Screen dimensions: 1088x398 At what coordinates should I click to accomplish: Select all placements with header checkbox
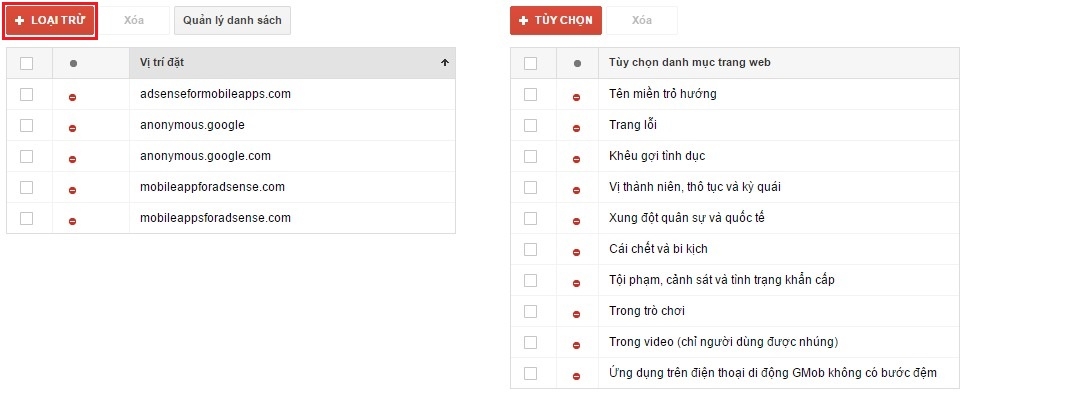(x=26, y=63)
